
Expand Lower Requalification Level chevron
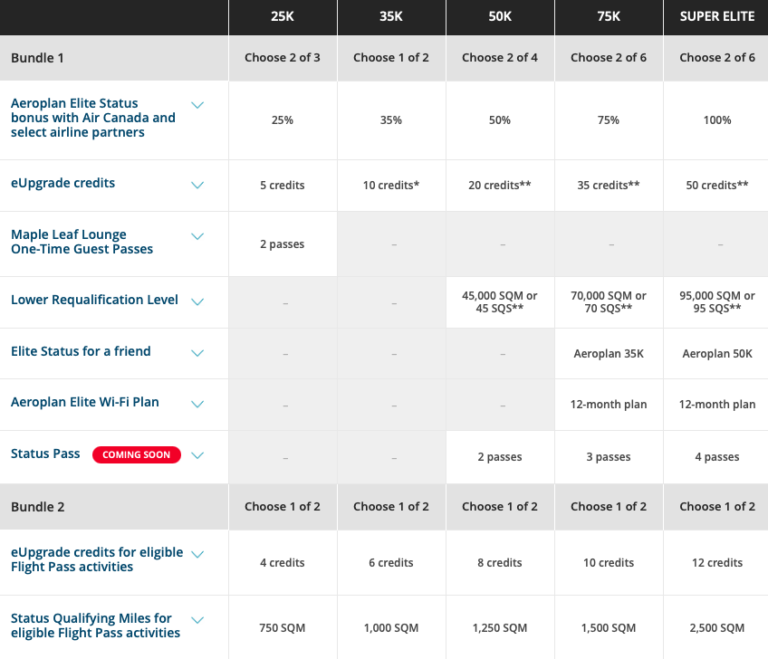[x=197, y=301]
